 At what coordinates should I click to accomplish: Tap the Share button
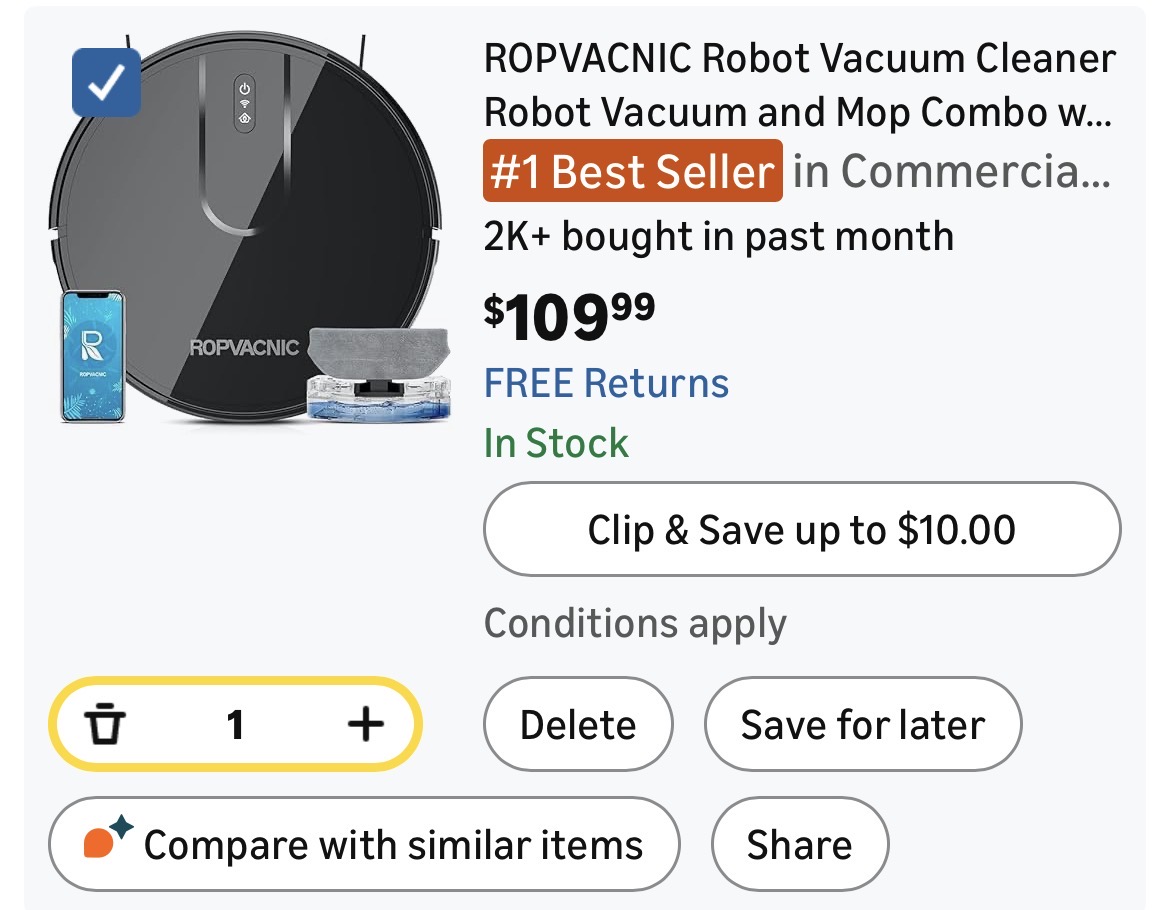coord(799,844)
